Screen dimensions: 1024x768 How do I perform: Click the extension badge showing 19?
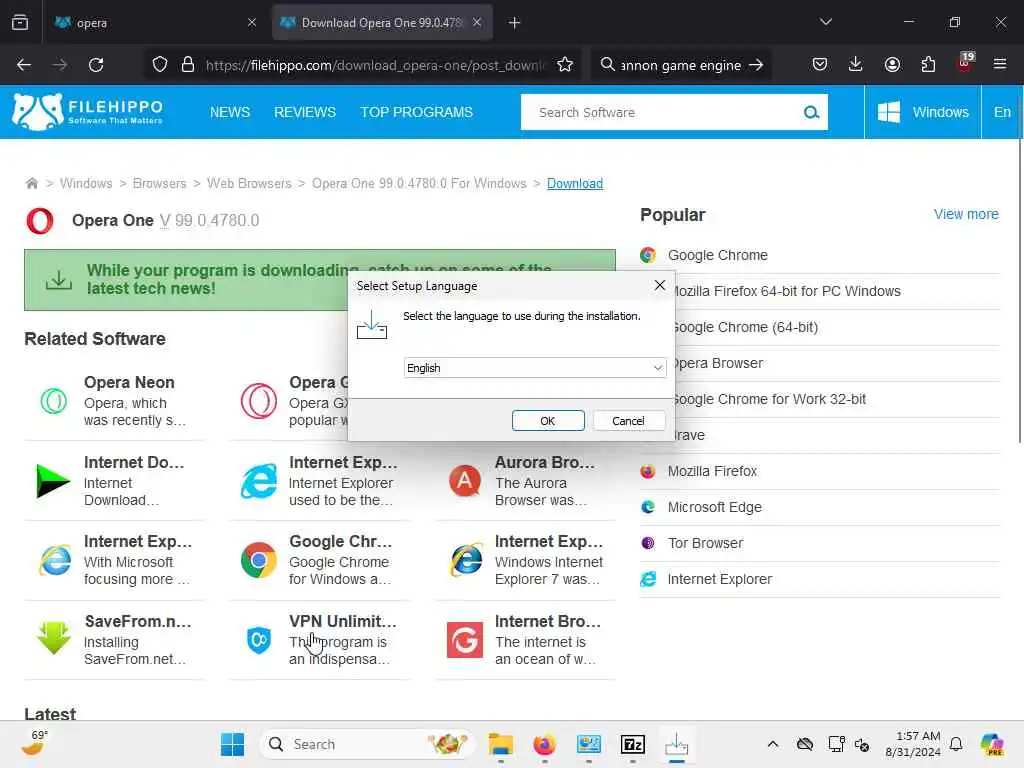click(965, 63)
